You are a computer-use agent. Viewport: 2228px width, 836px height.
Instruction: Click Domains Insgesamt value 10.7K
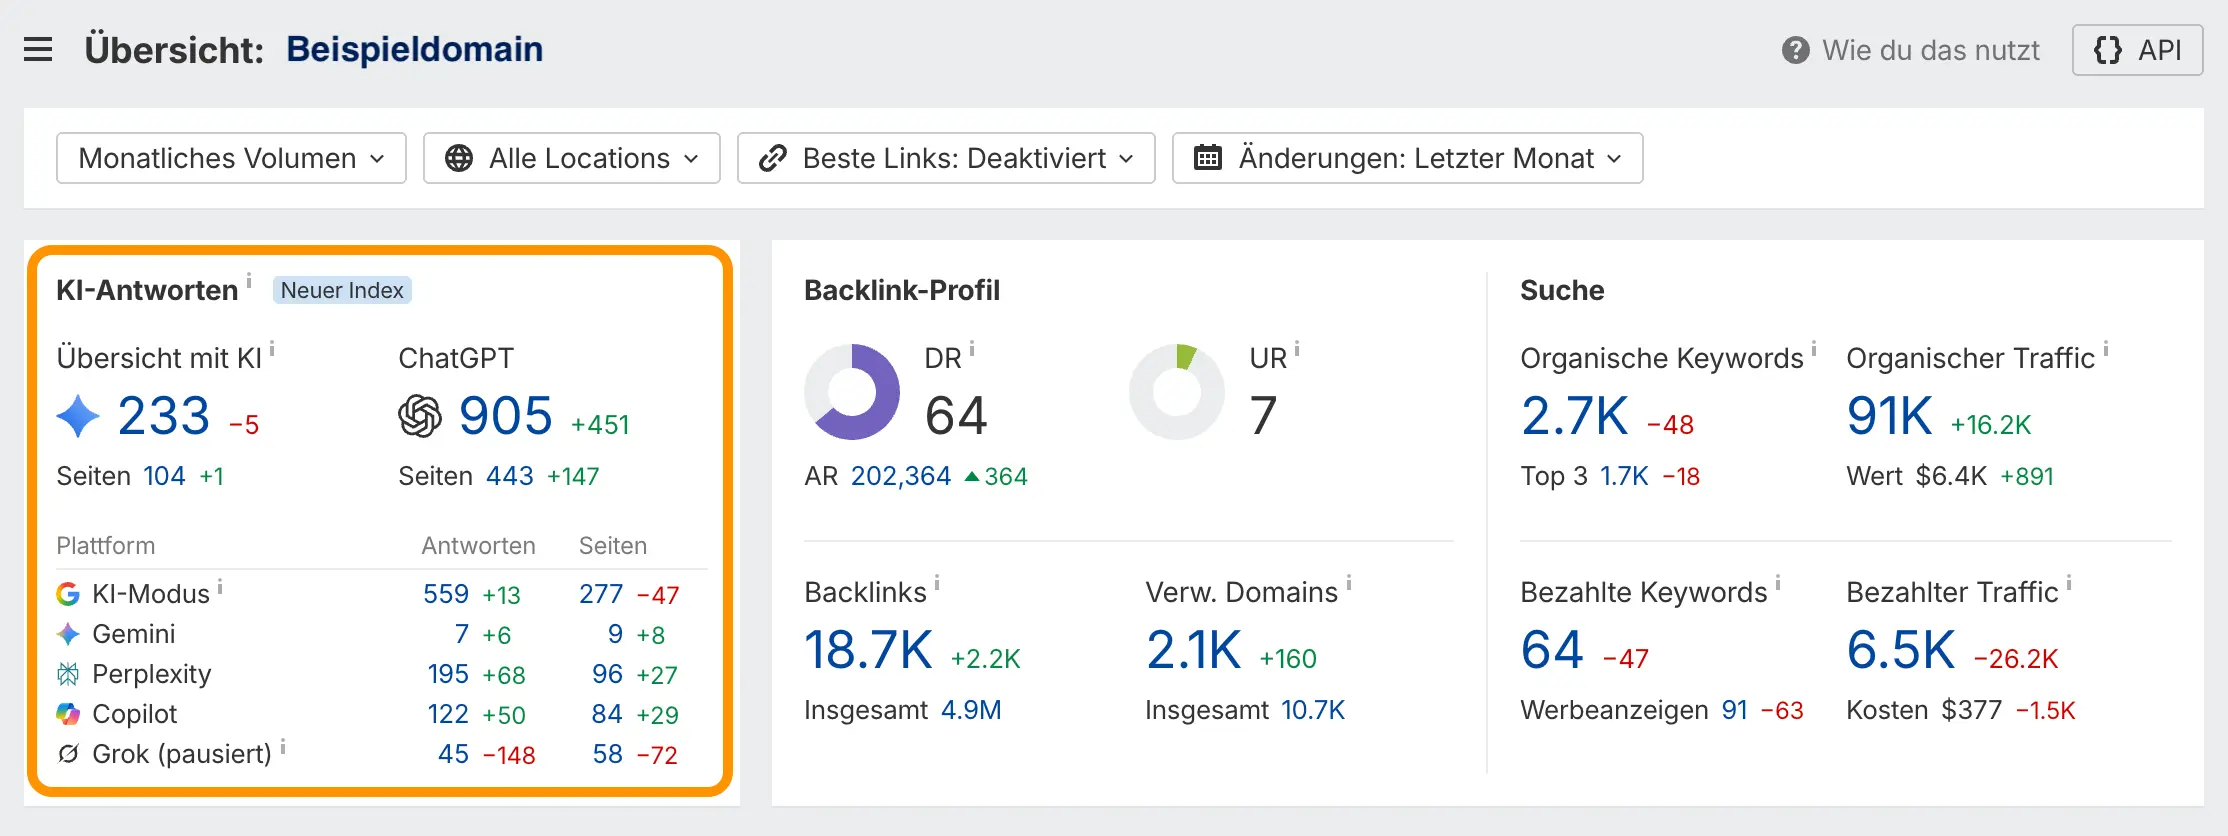(x=1313, y=710)
